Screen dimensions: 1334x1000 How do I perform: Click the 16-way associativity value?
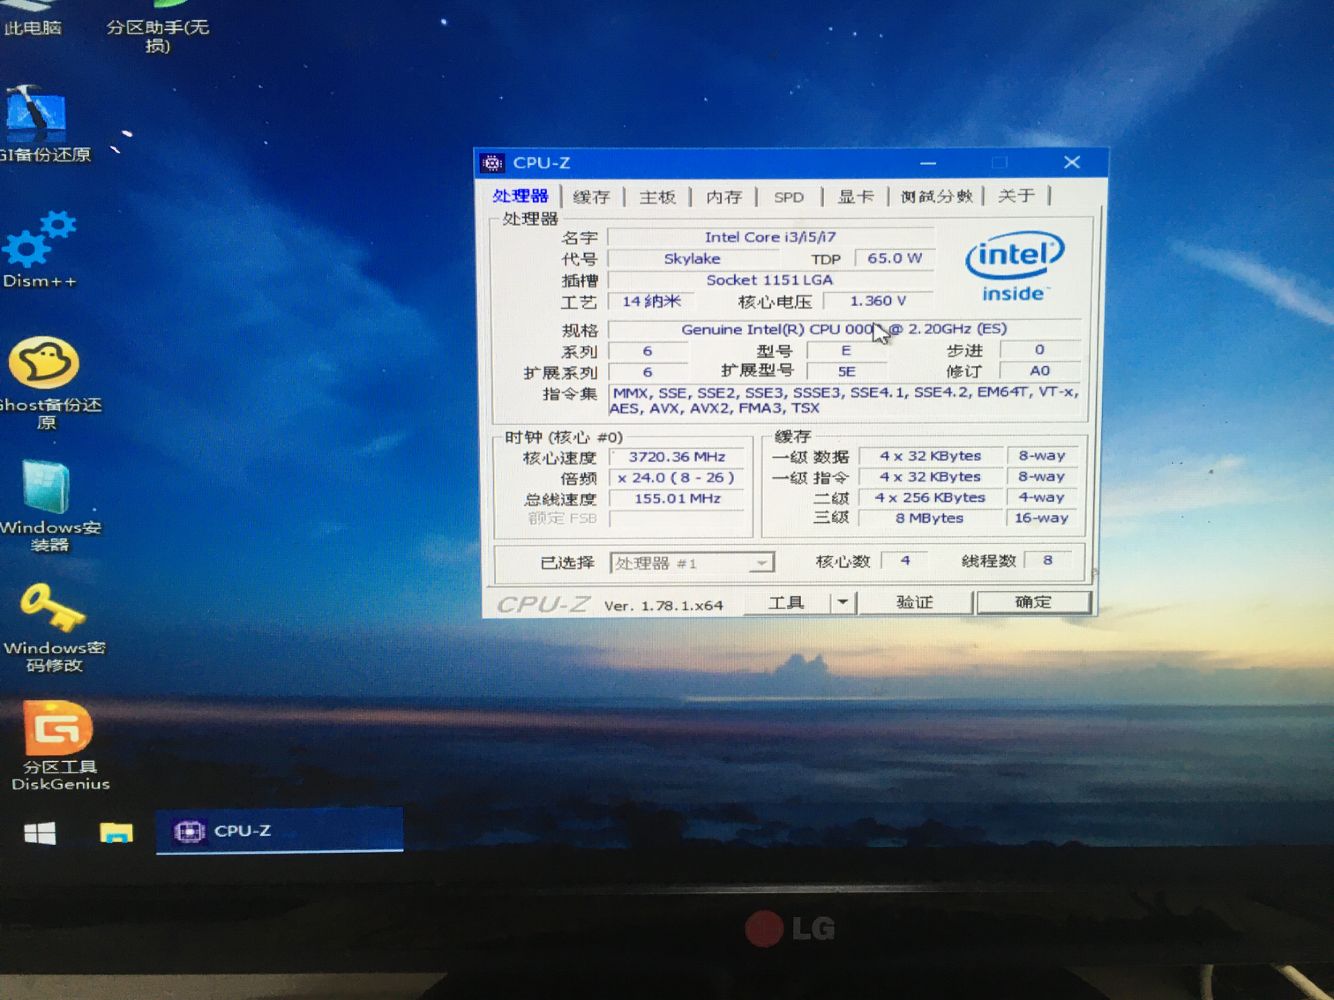1042,518
